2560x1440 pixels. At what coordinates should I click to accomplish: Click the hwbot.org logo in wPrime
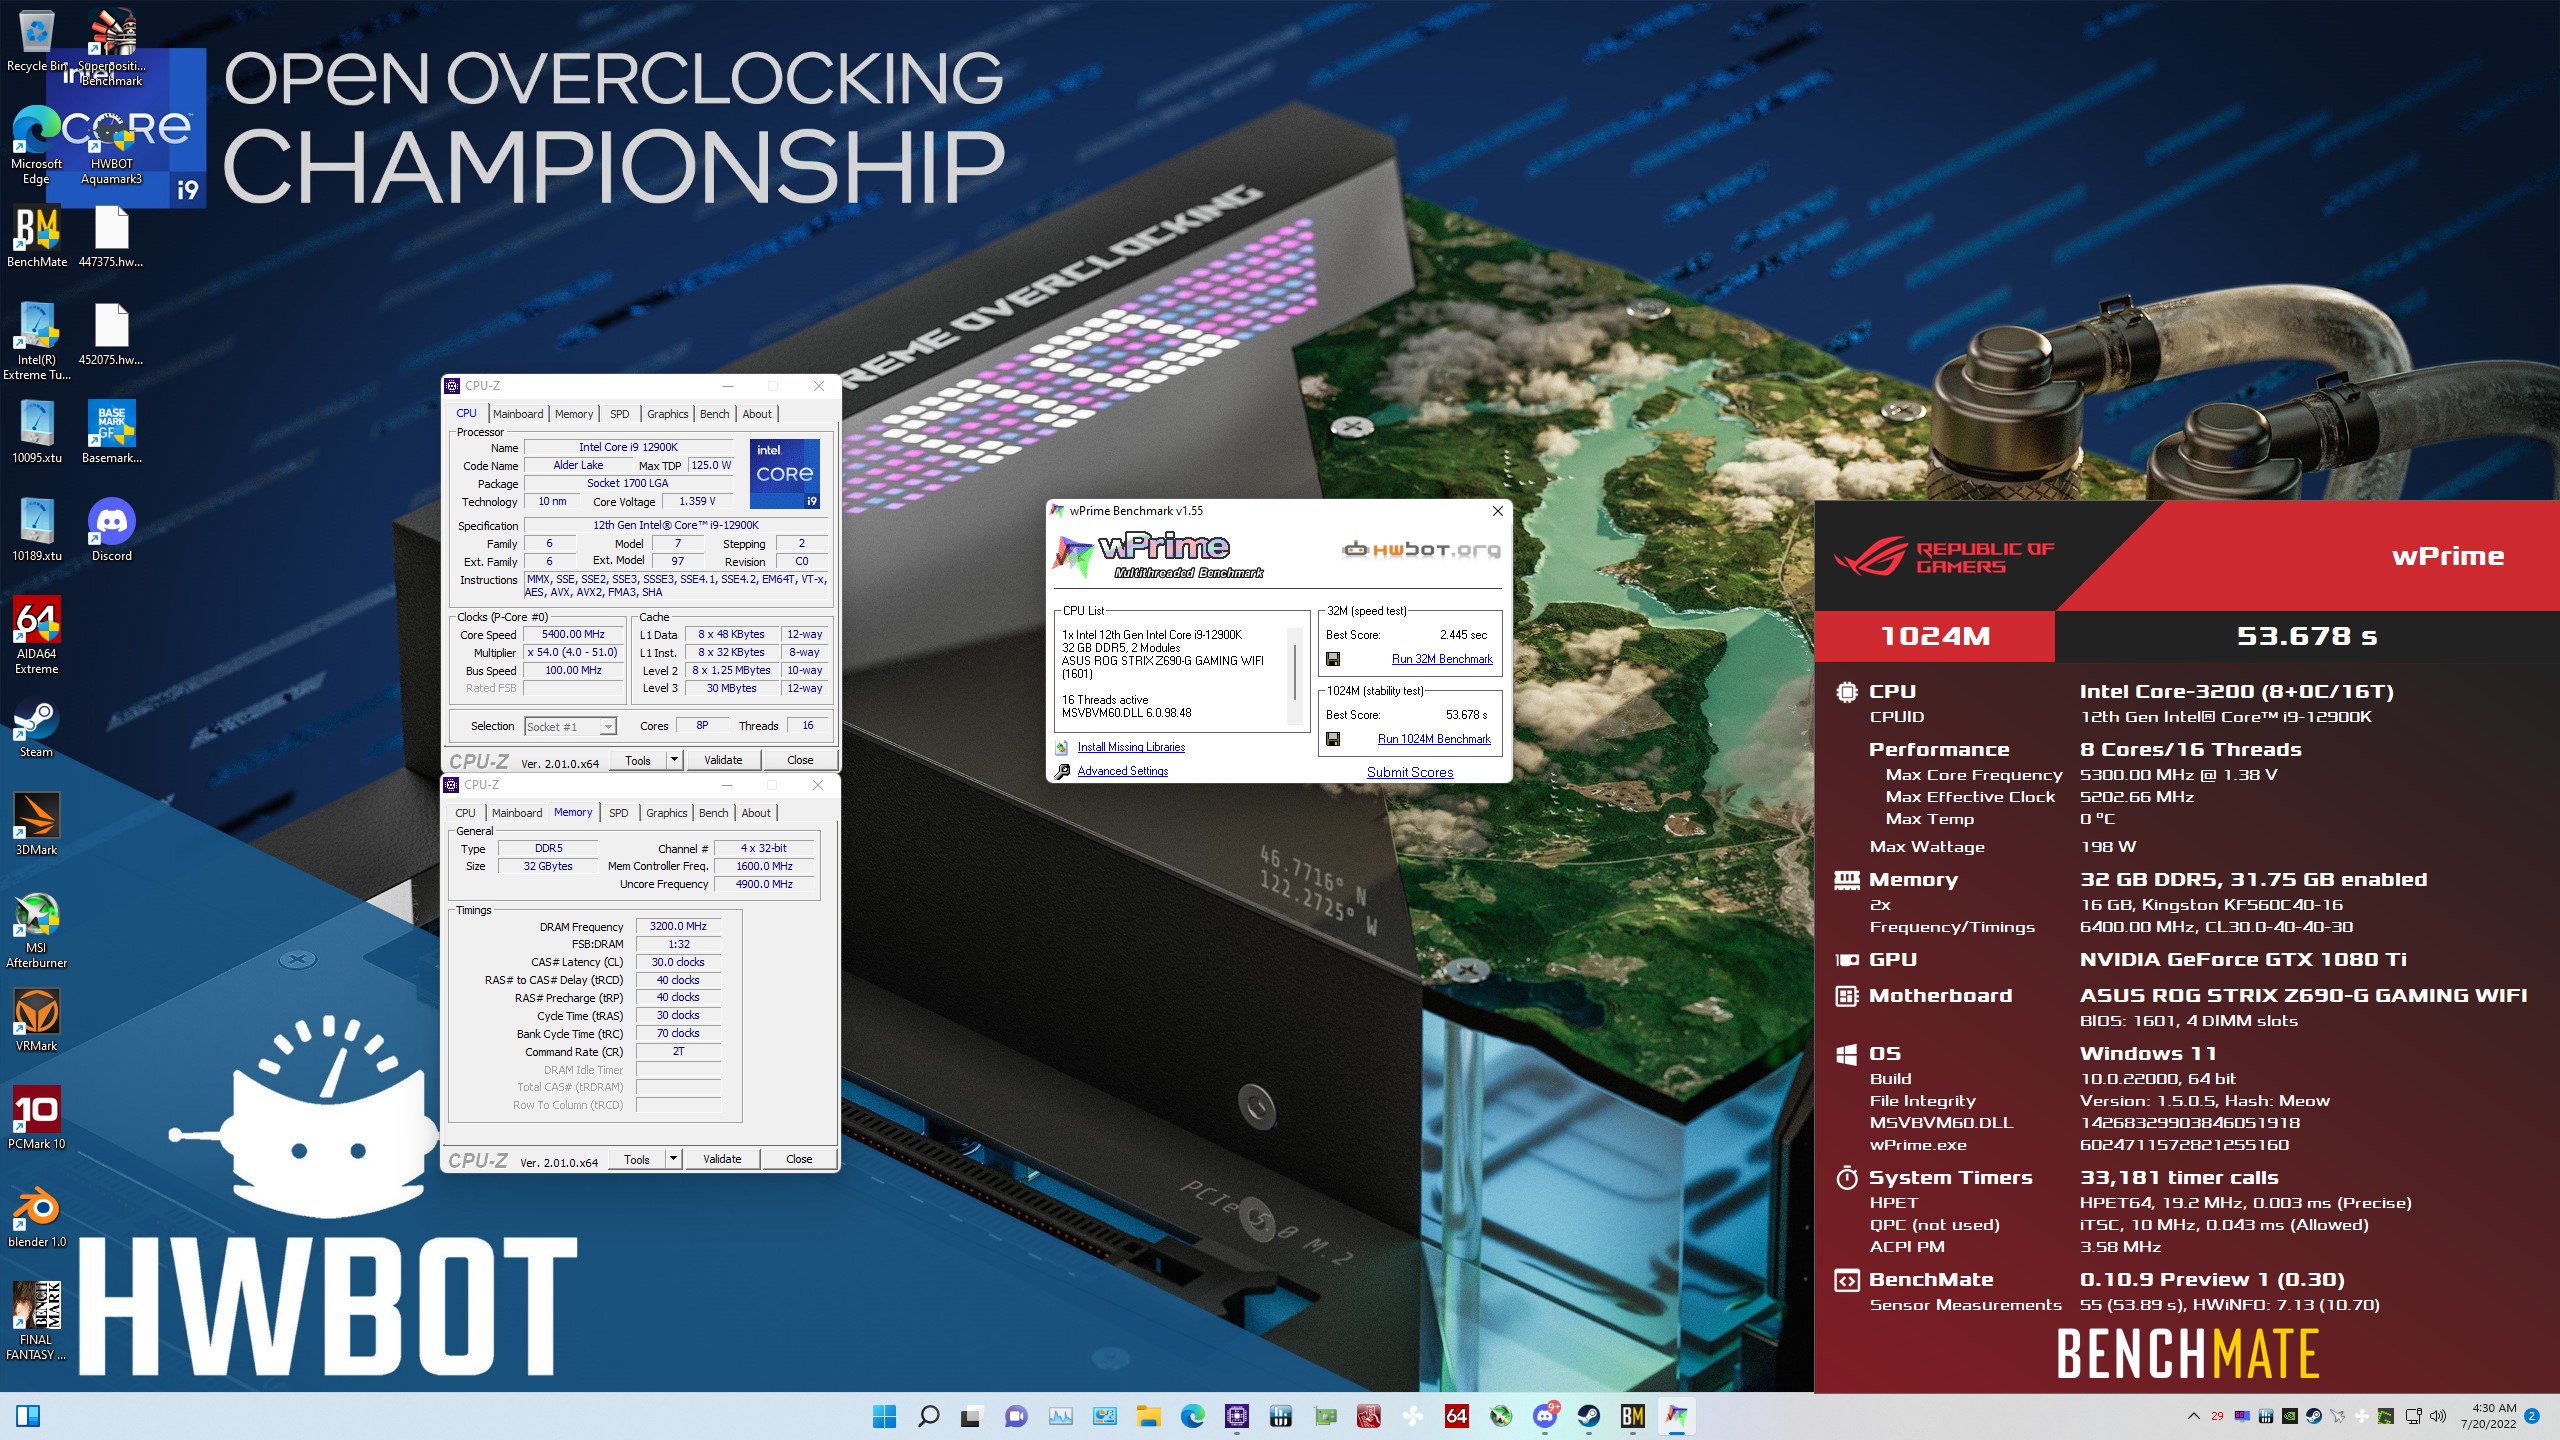click(x=1421, y=549)
